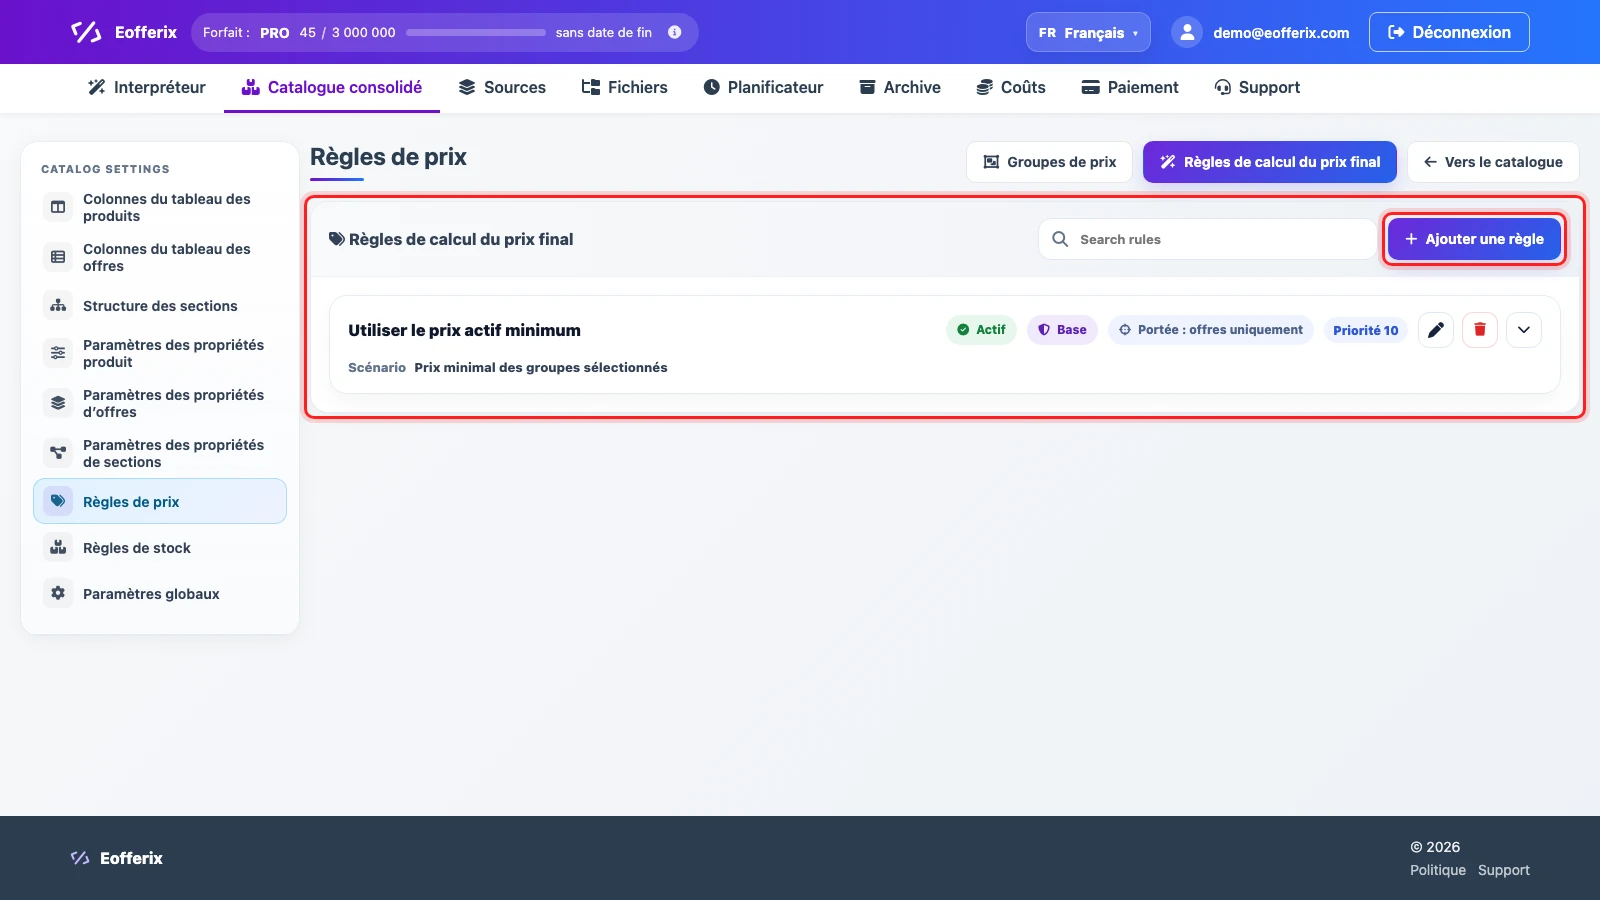Viewport: 1600px width, 900px height.
Task: Click the Règles de prix page heading
Action: (x=388, y=157)
